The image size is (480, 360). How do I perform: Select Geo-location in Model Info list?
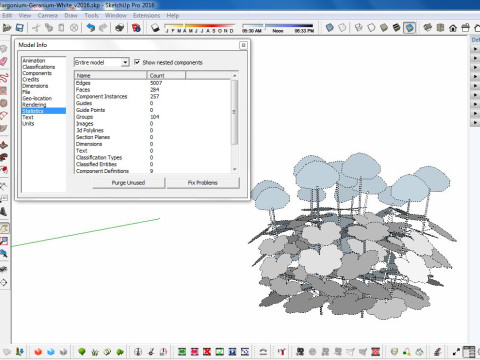tap(37, 98)
